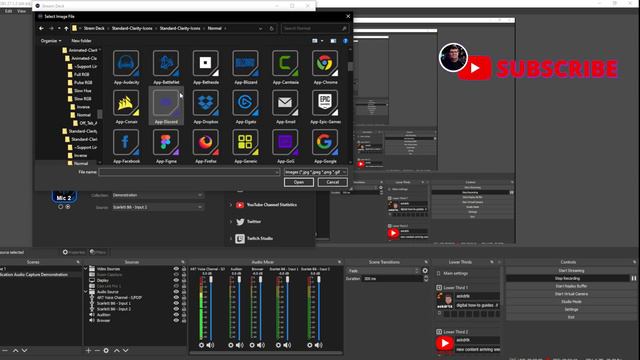Hide the Scarlett 8i6 - Input 1 source
The height and width of the screenshot is (360, 640).
pyautogui.click(x=176, y=303)
